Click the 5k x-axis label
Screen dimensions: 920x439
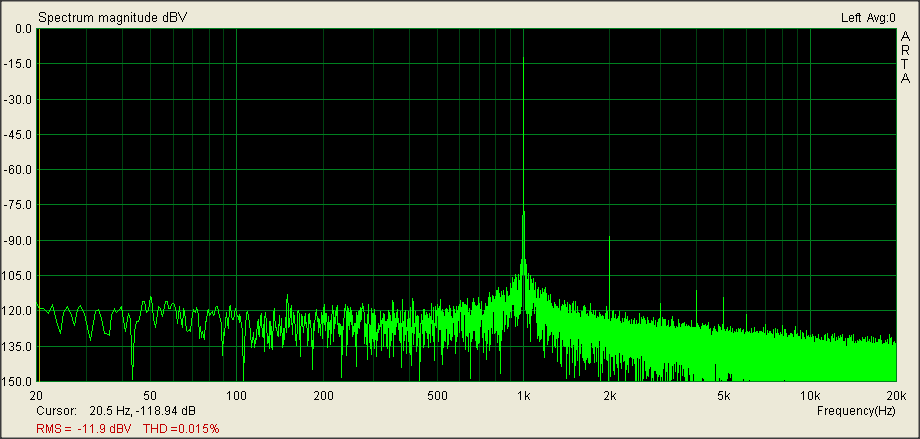[x=724, y=394]
